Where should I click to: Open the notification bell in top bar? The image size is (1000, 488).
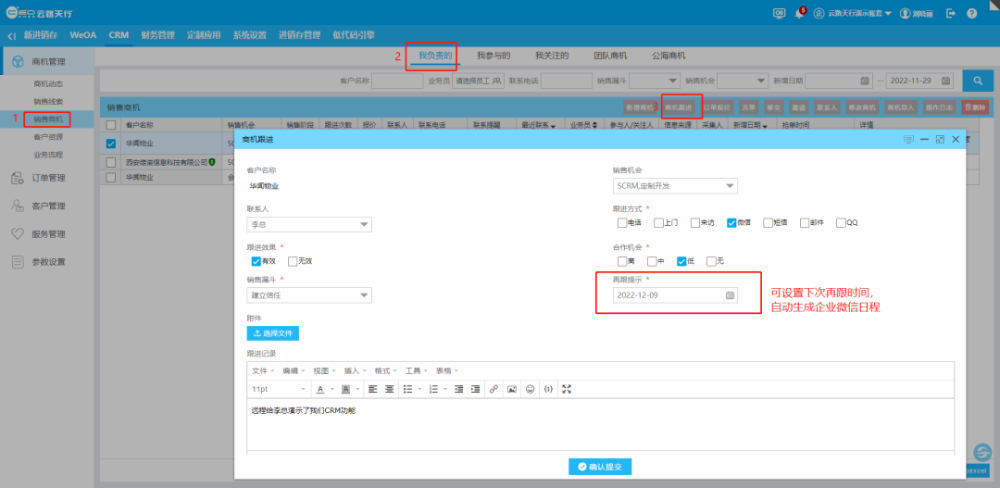pos(798,13)
